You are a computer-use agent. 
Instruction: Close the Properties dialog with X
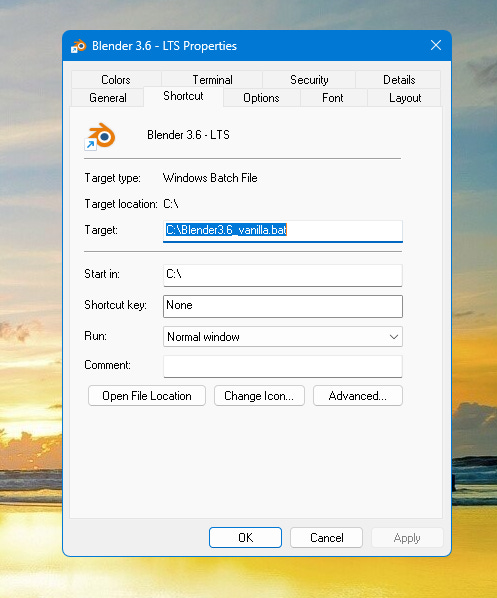point(436,45)
